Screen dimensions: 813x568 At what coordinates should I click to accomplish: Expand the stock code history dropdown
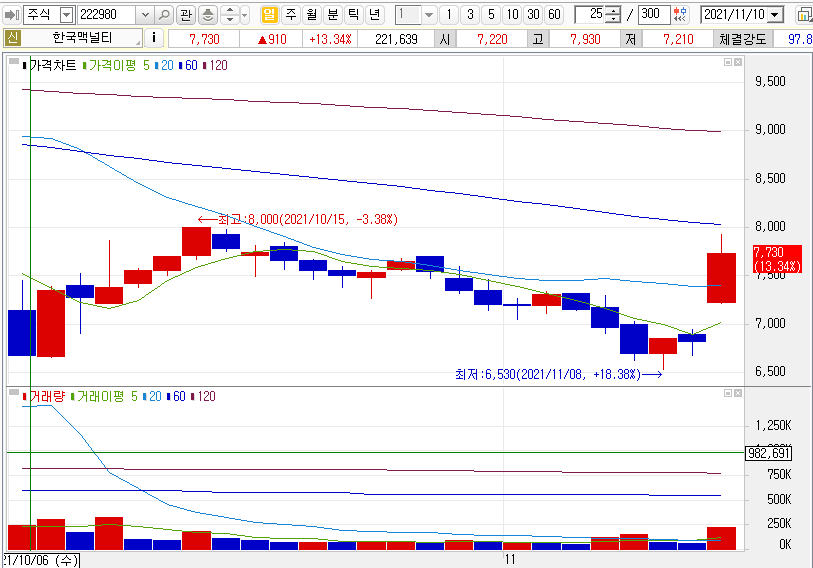(145, 15)
